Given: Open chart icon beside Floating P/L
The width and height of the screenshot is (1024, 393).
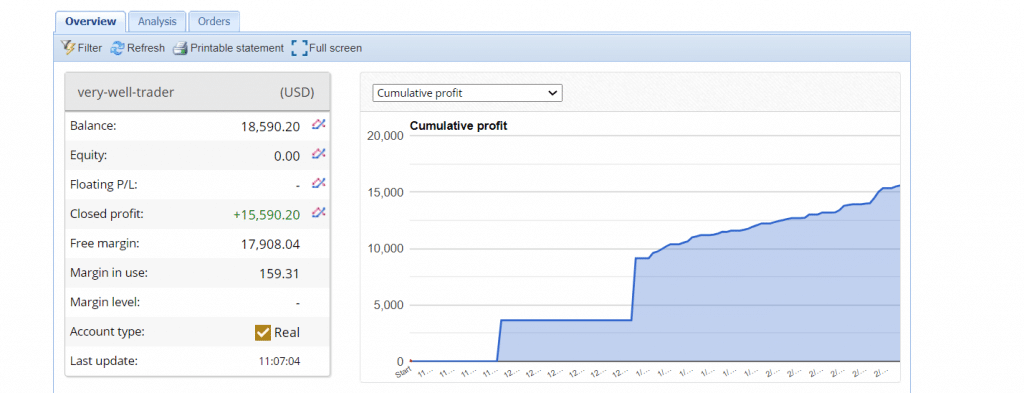Looking at the screenshot, I should [318, 183].
